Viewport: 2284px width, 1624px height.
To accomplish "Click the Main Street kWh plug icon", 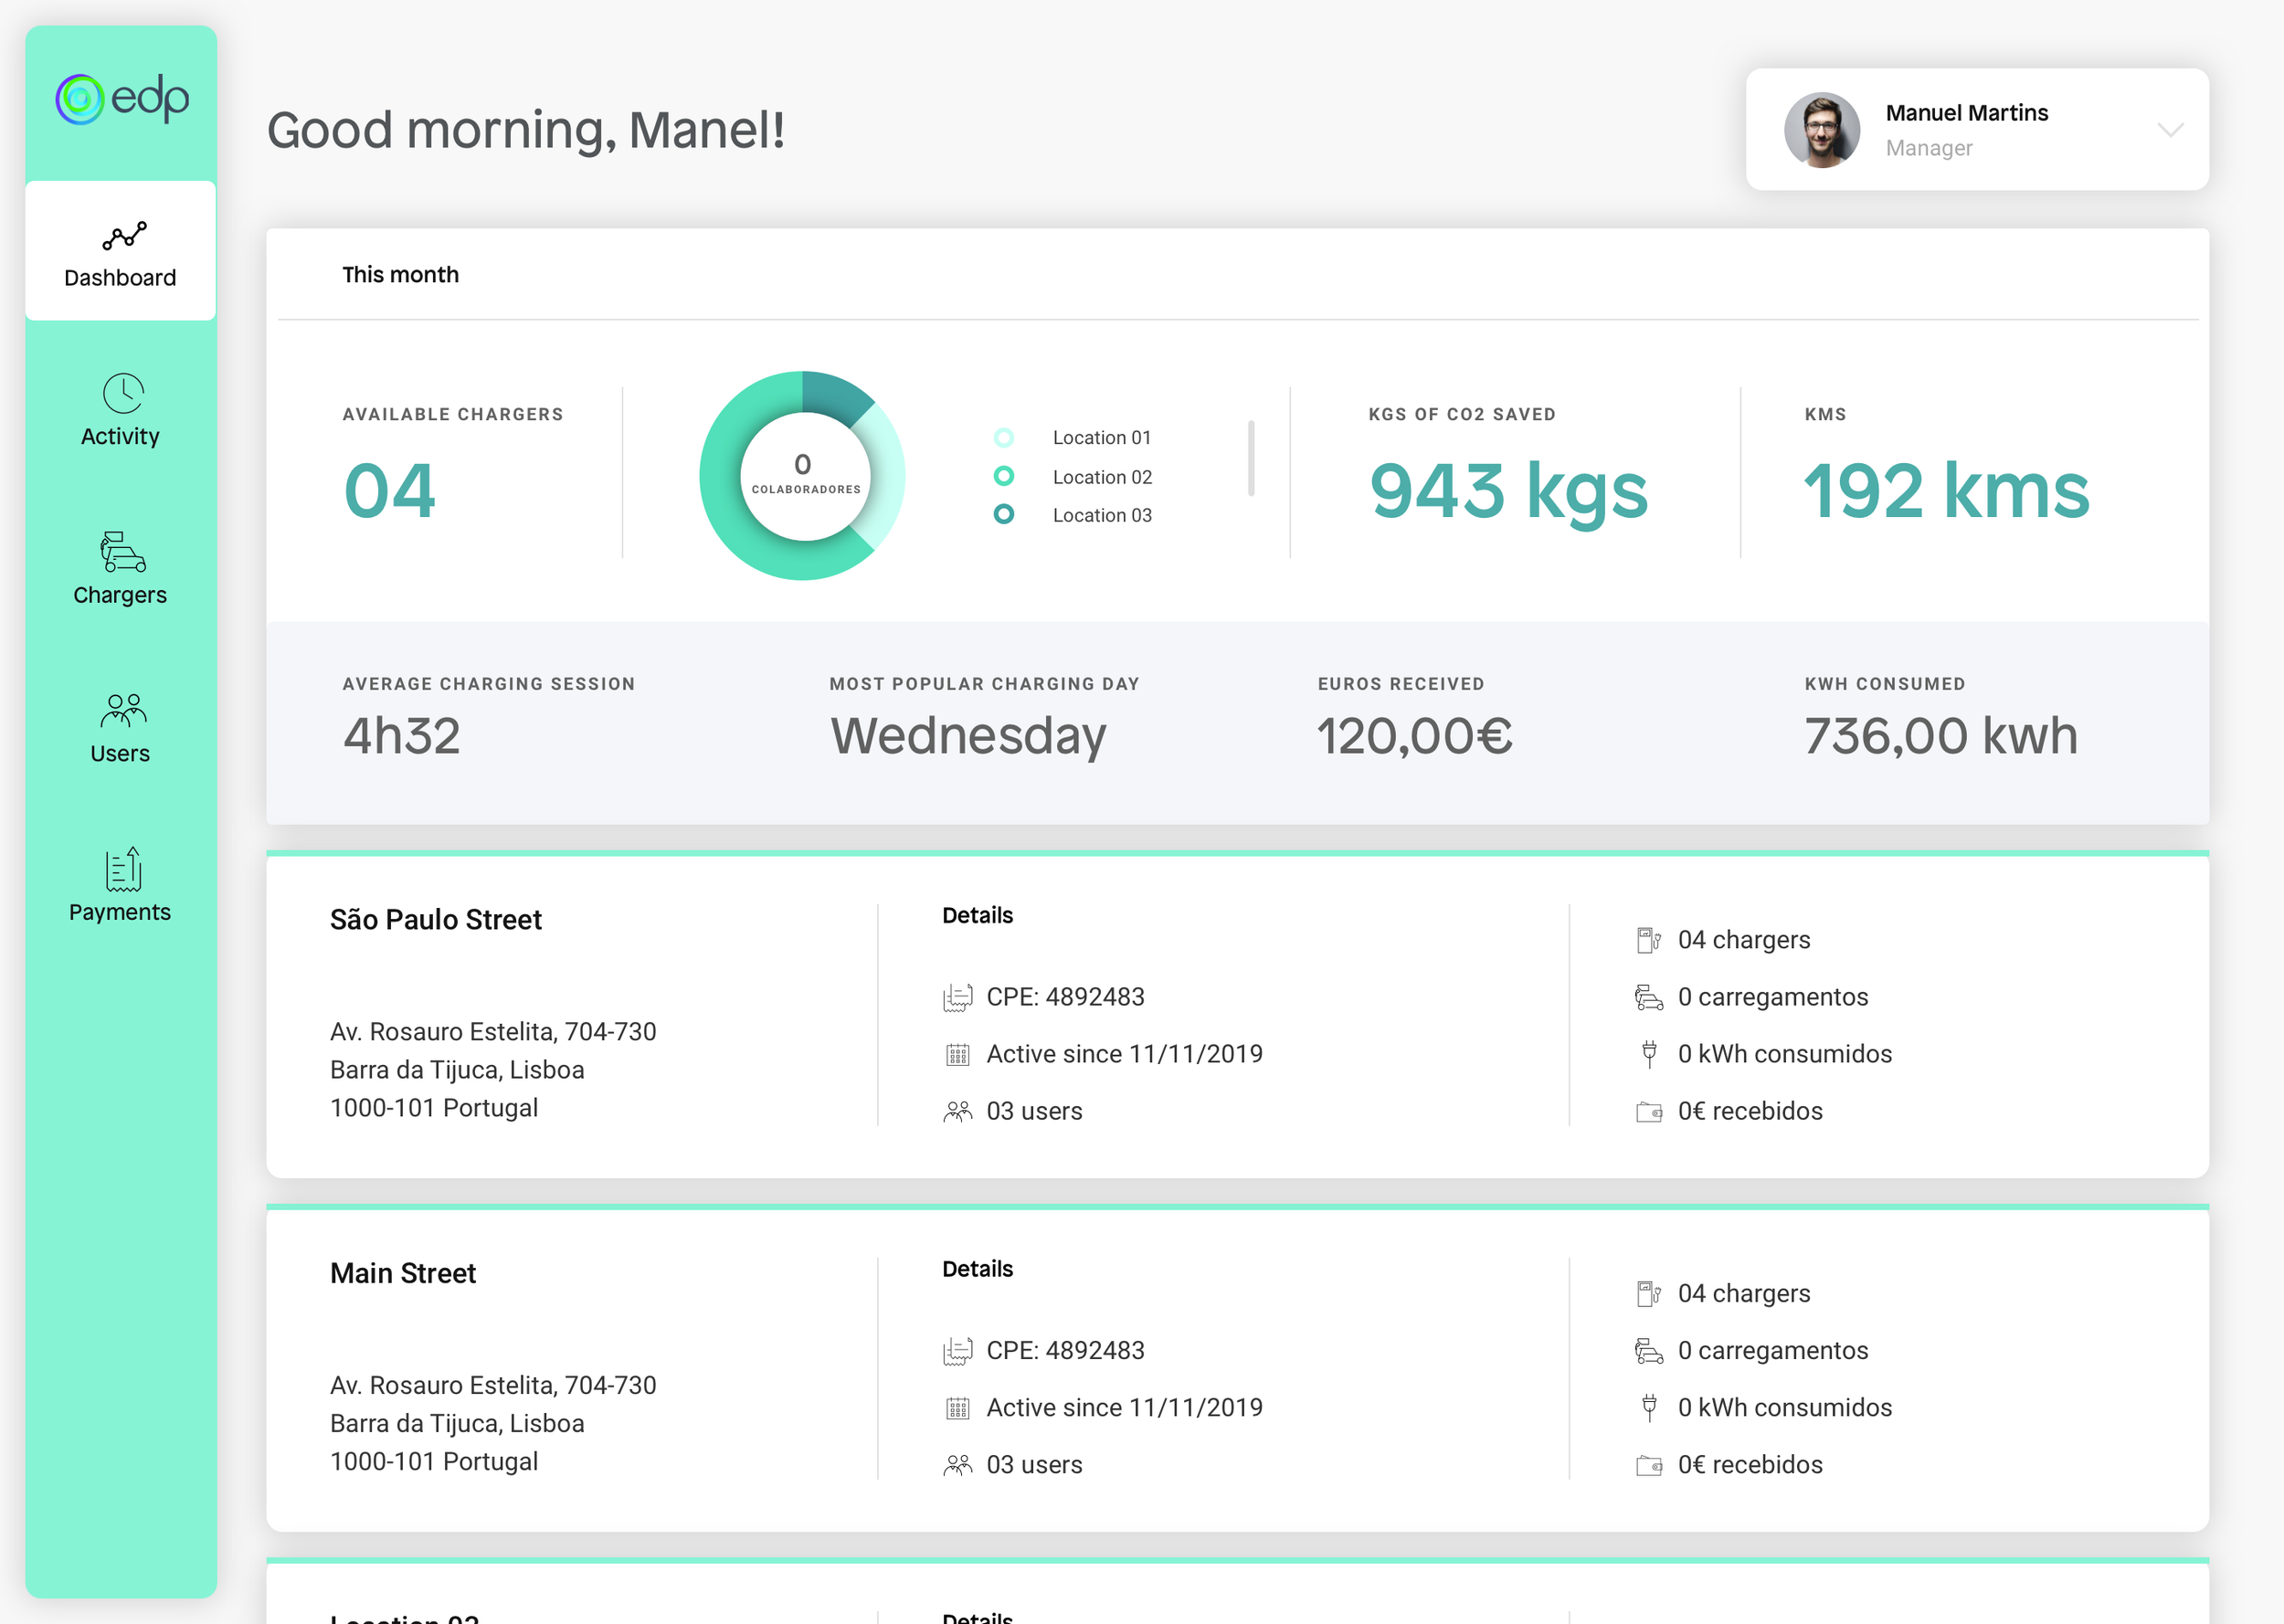I will click(1649, 1409).
